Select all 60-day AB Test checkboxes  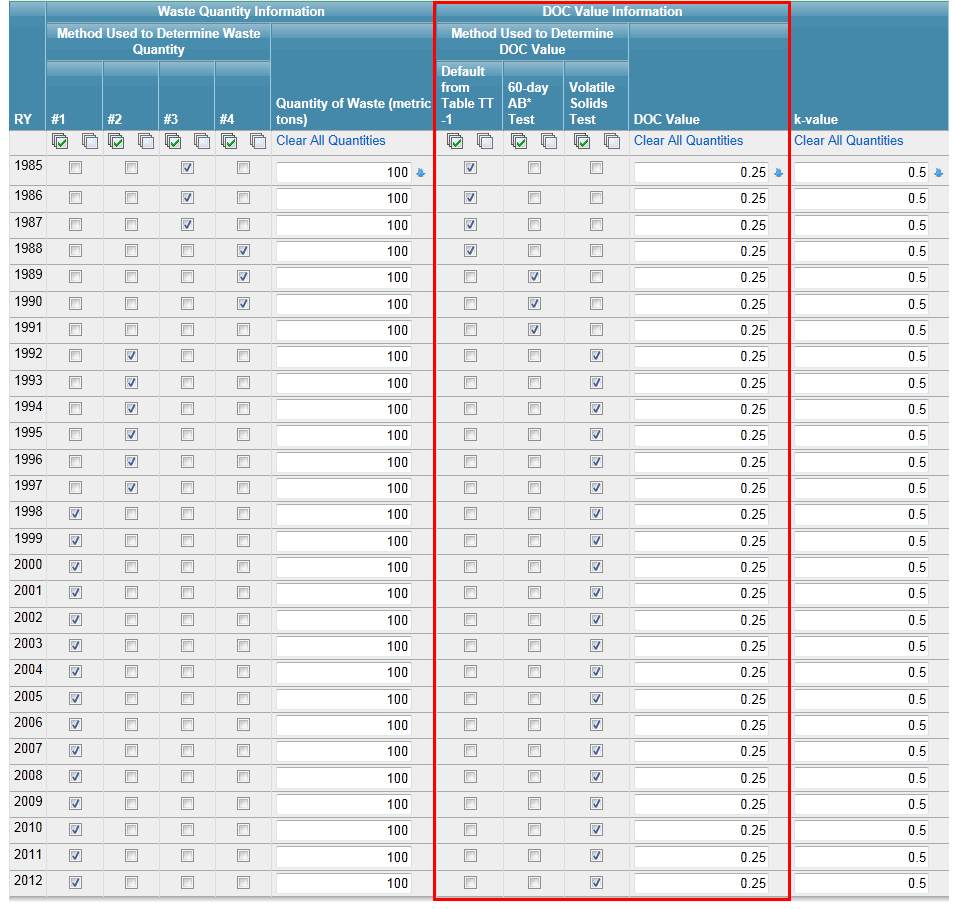point(518,142)
